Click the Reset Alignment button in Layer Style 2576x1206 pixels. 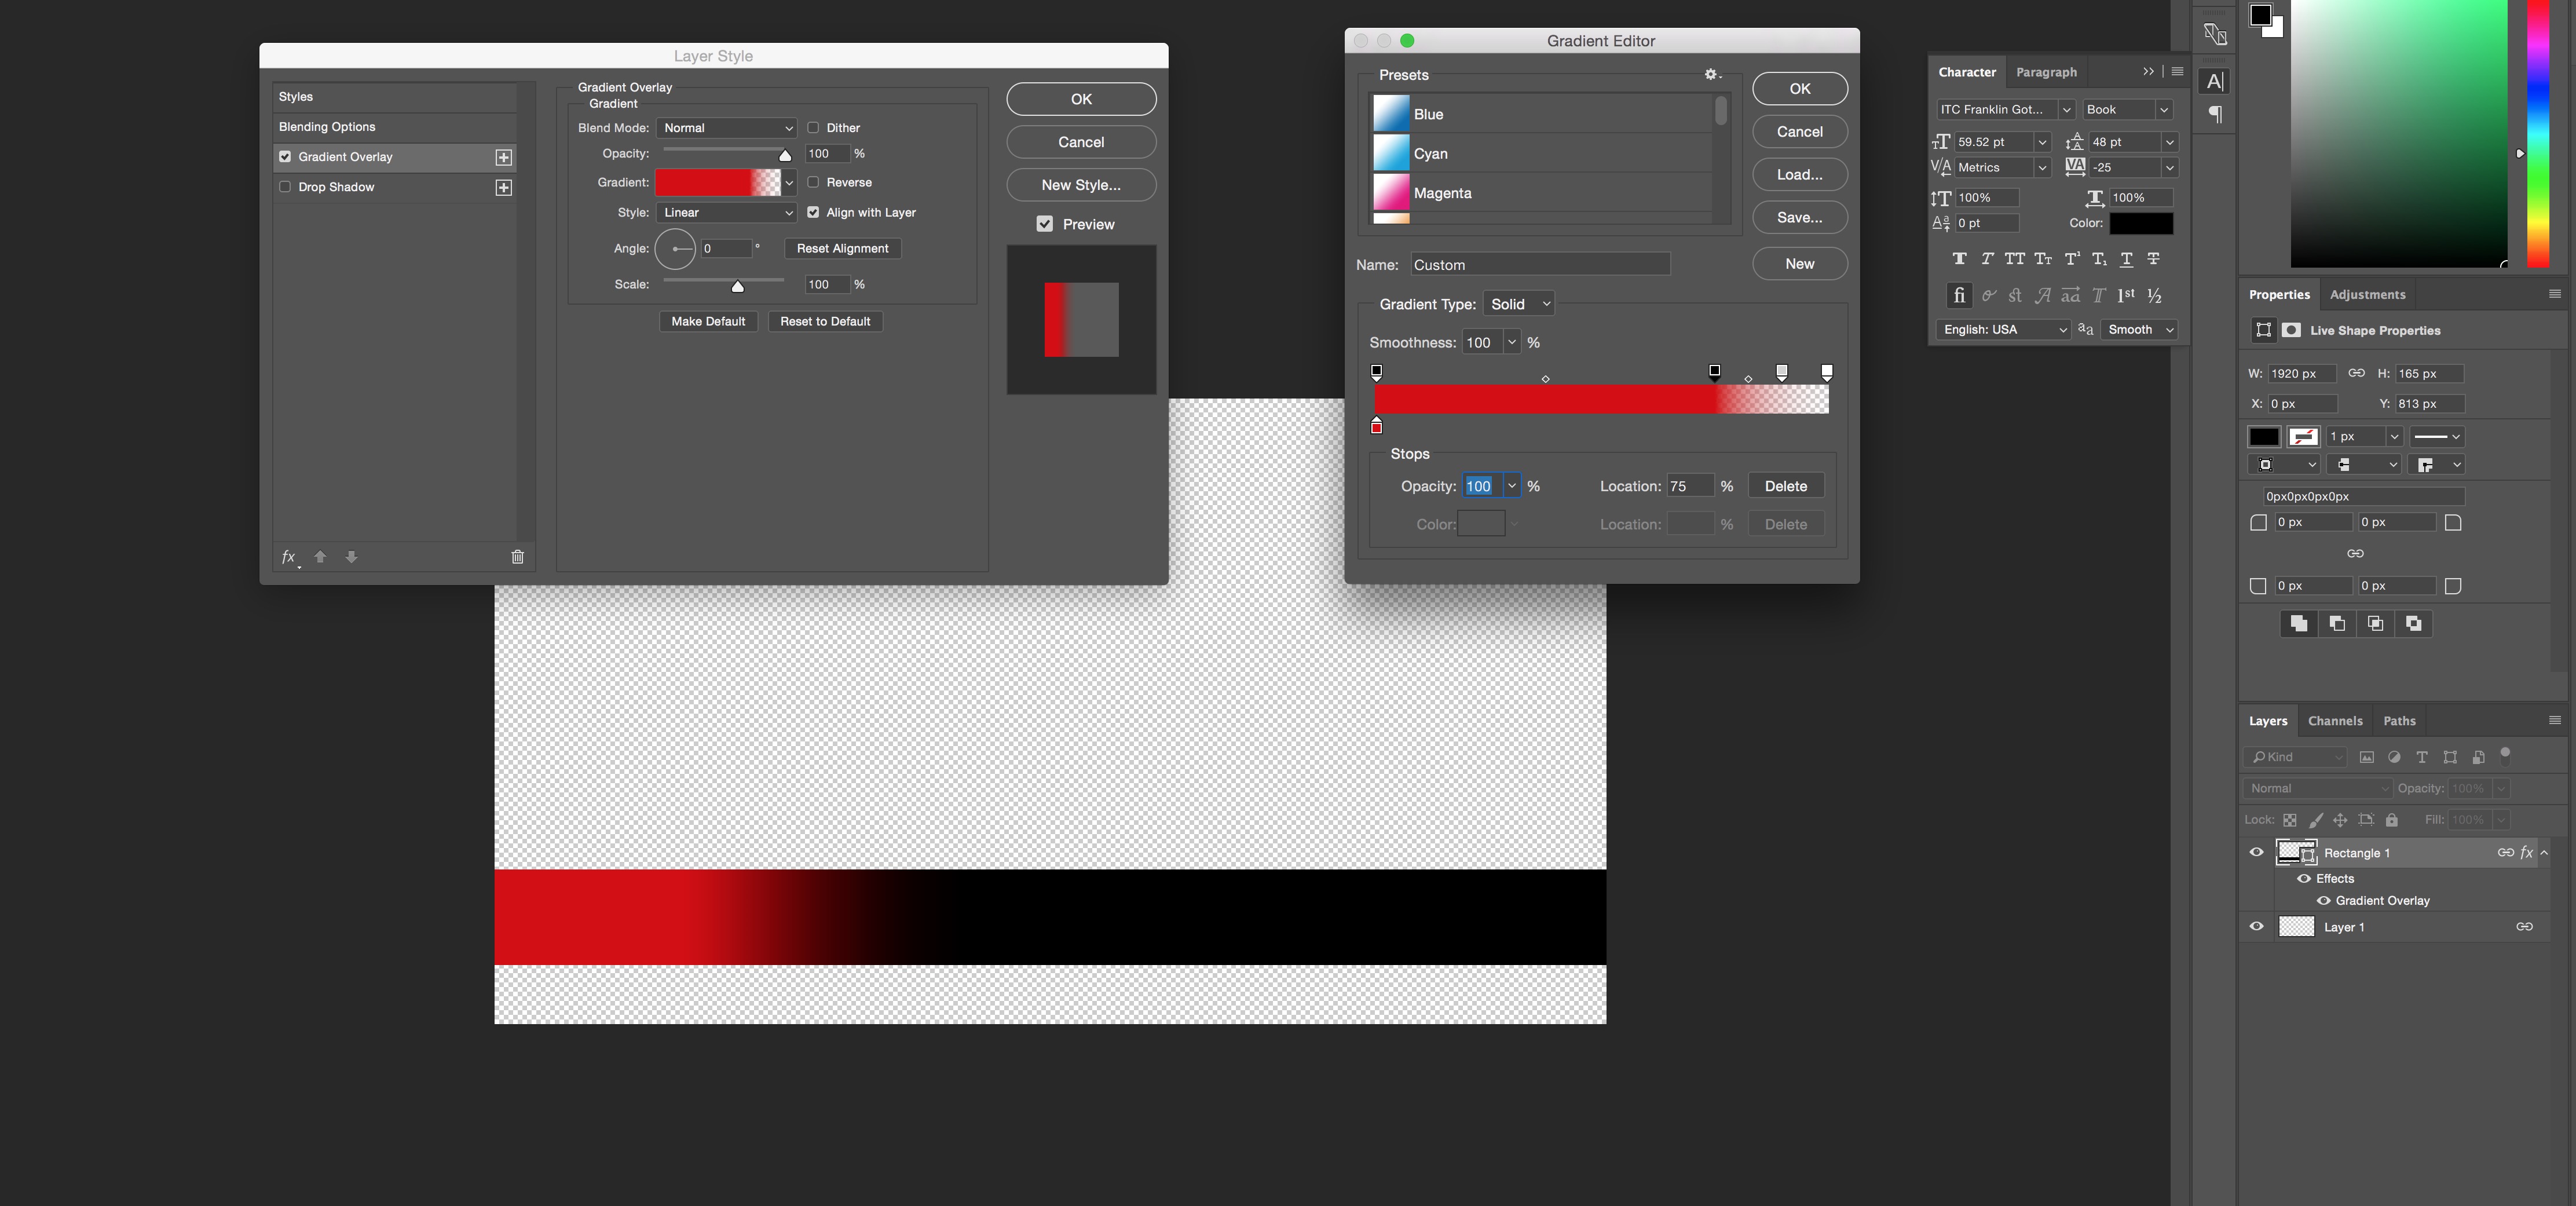coord(840,248)
